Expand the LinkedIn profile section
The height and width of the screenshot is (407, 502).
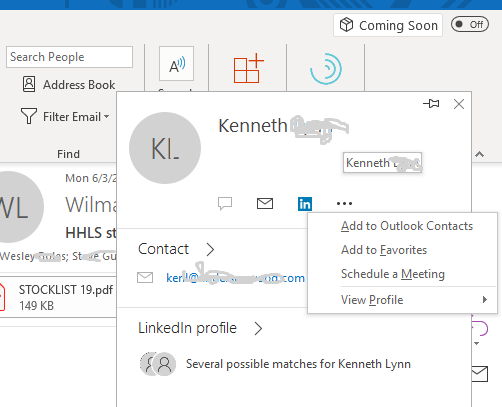click(x=258, y=328)
